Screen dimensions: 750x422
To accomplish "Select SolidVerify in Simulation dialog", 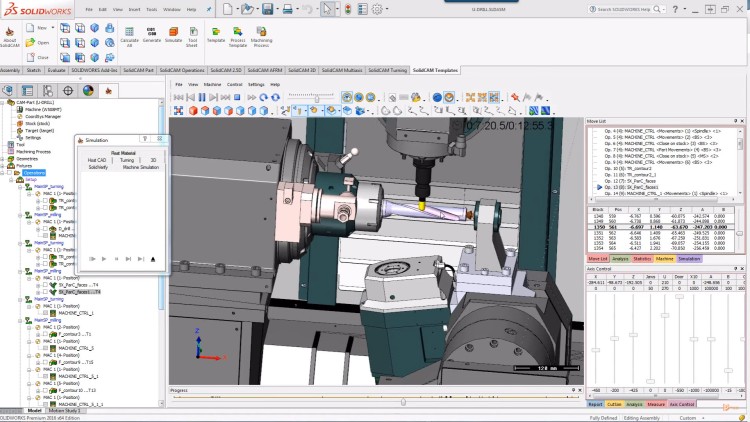I will (x=98, y=167).
